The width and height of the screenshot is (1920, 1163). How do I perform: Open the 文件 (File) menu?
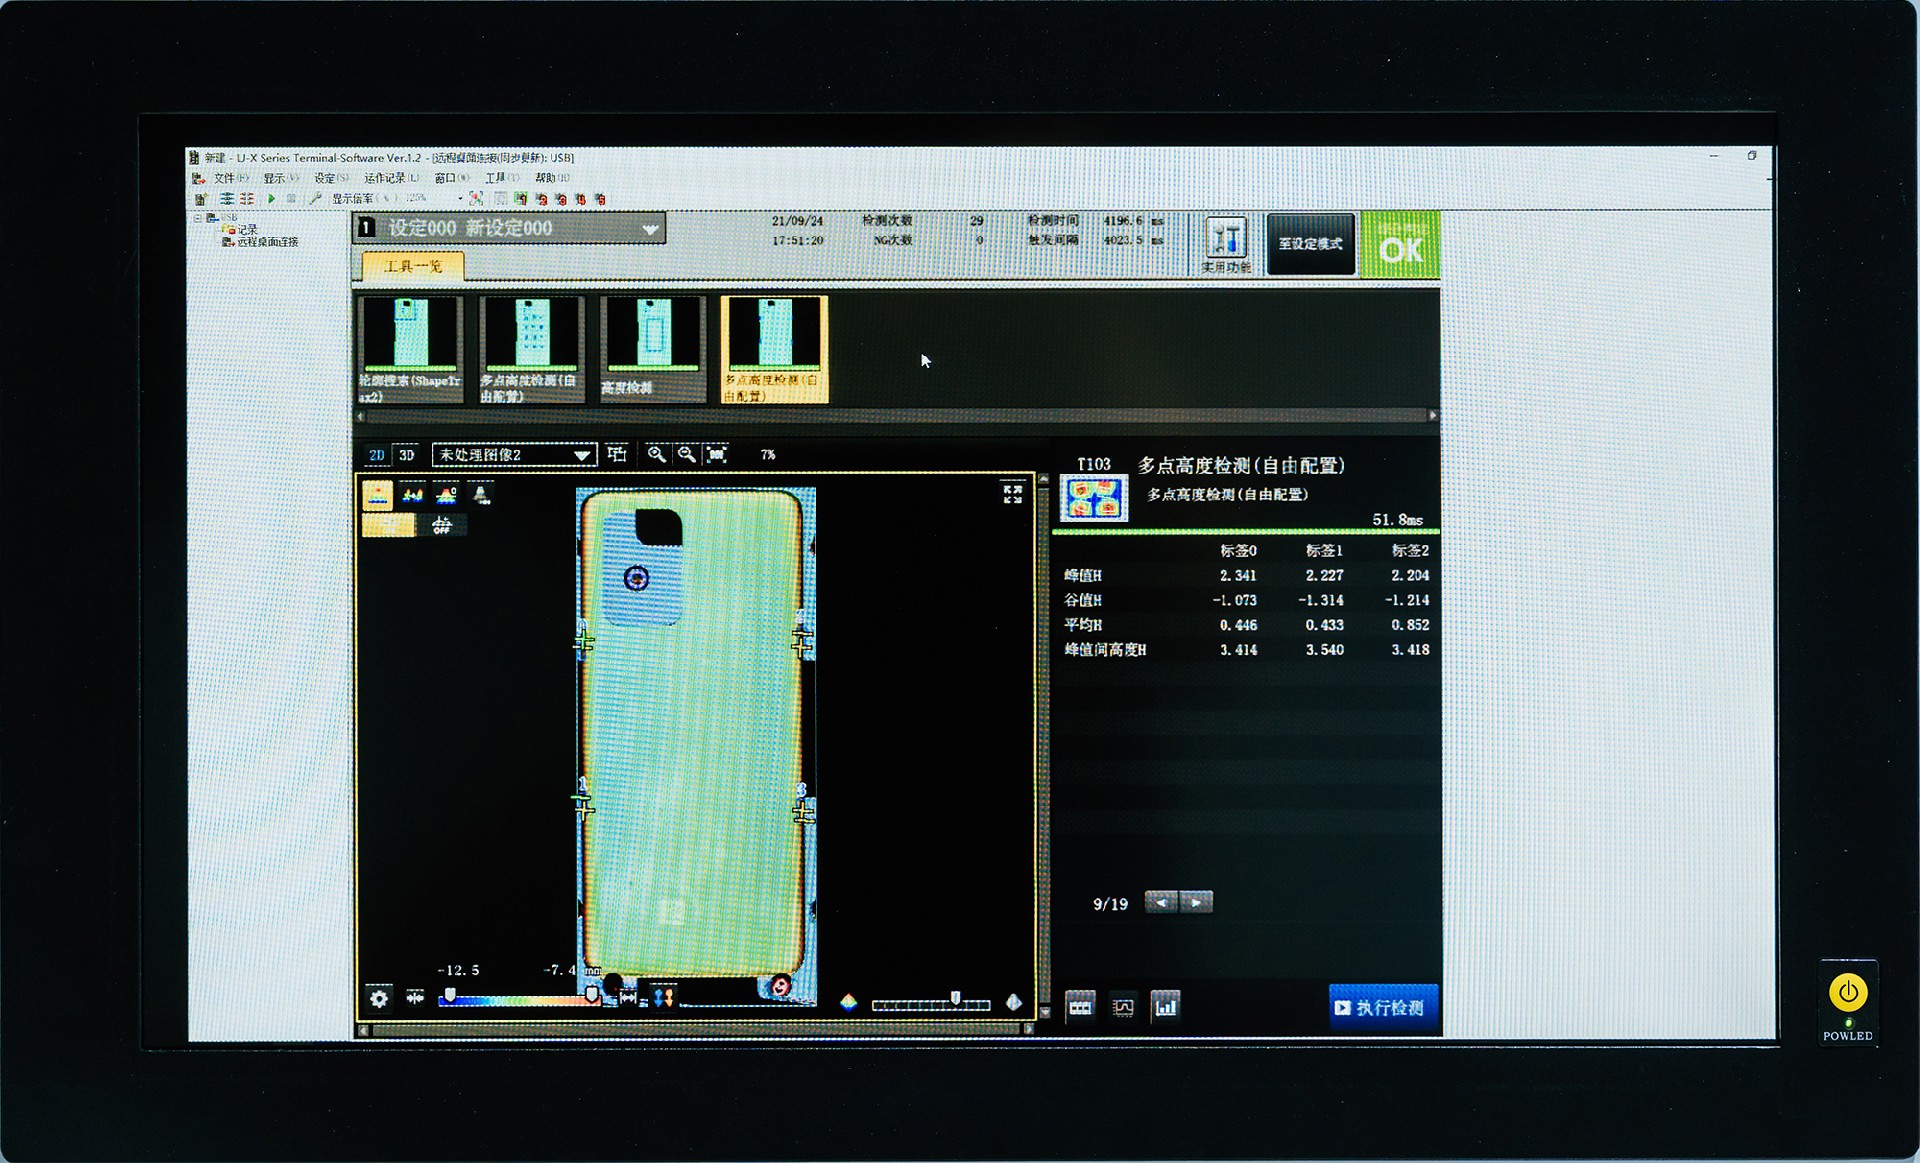click(x=231, y=178)
